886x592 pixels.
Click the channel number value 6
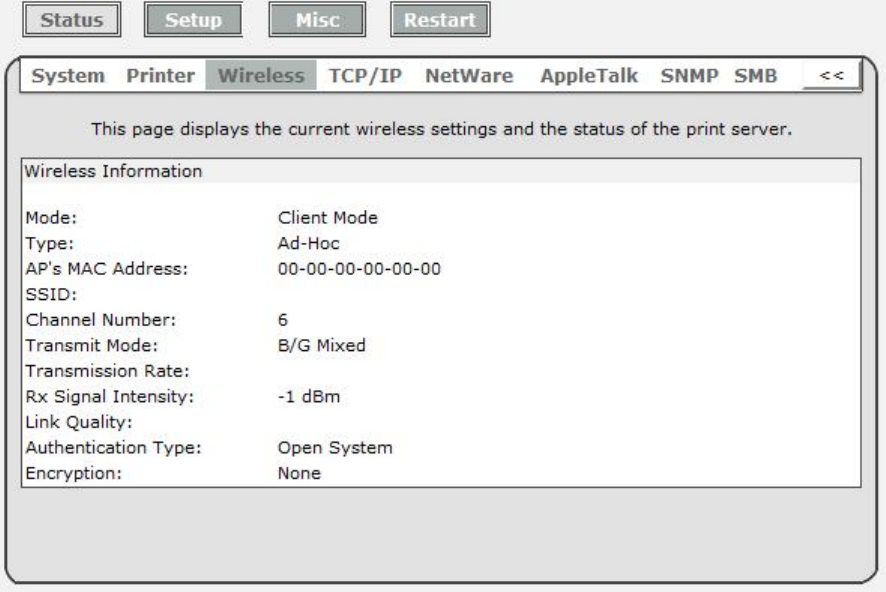283,320
